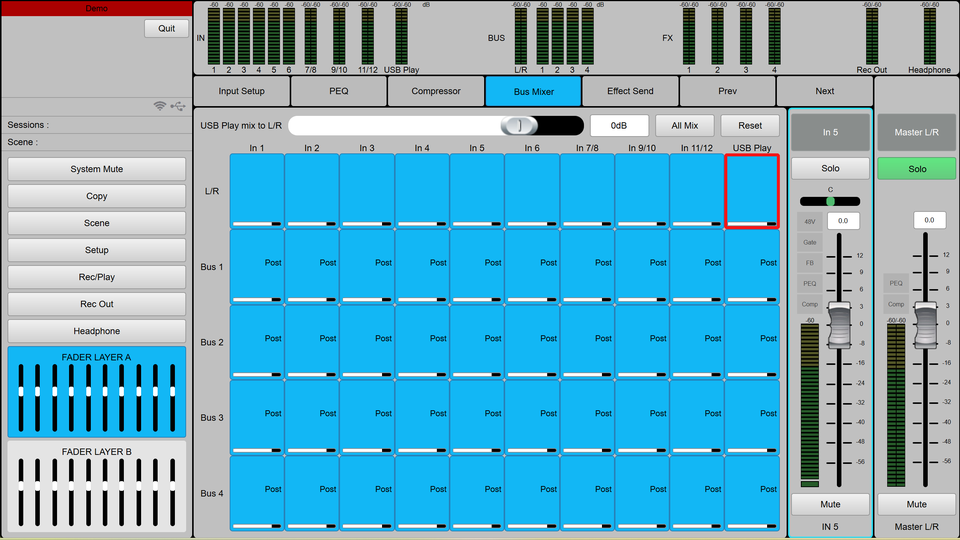Select the In 1 to Bus 1 send cell

257,266
